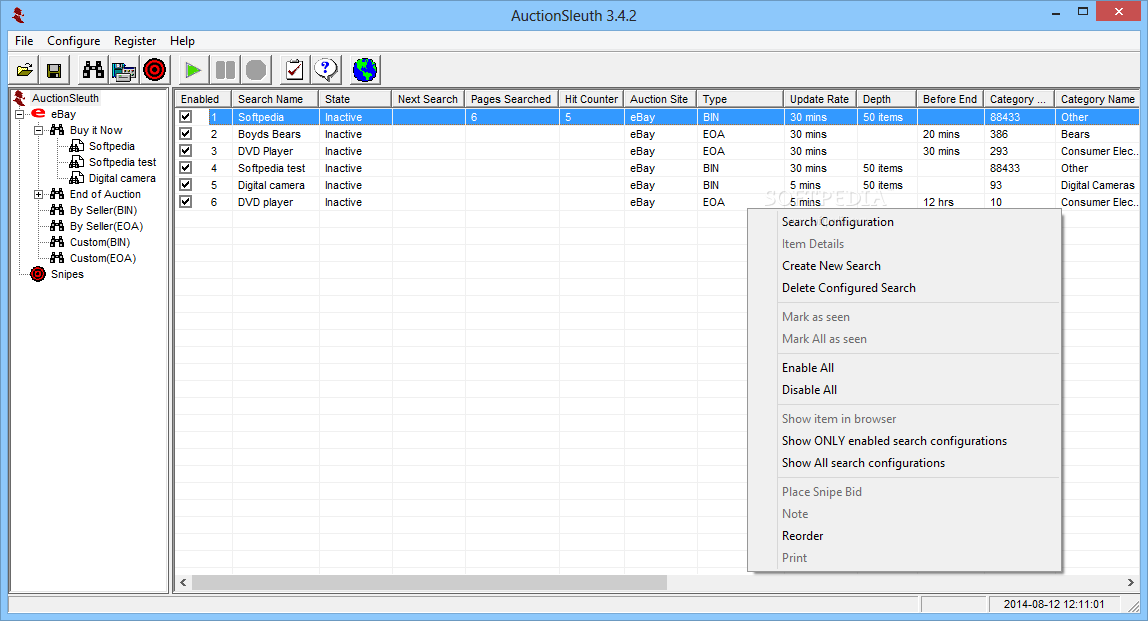Select Custom(BIN) tree node
This screenshot has height=621, width=1148.
coord(100,243)
